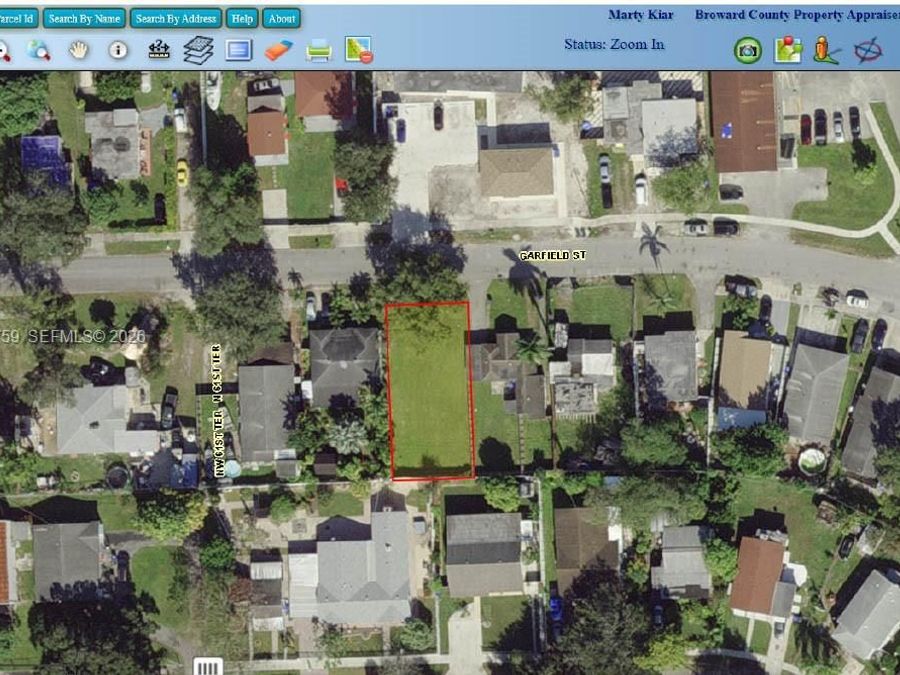This screenshot has height=675, width=900.
Task: Click the purple oblique view icon
Action: [x=868, y=51]
